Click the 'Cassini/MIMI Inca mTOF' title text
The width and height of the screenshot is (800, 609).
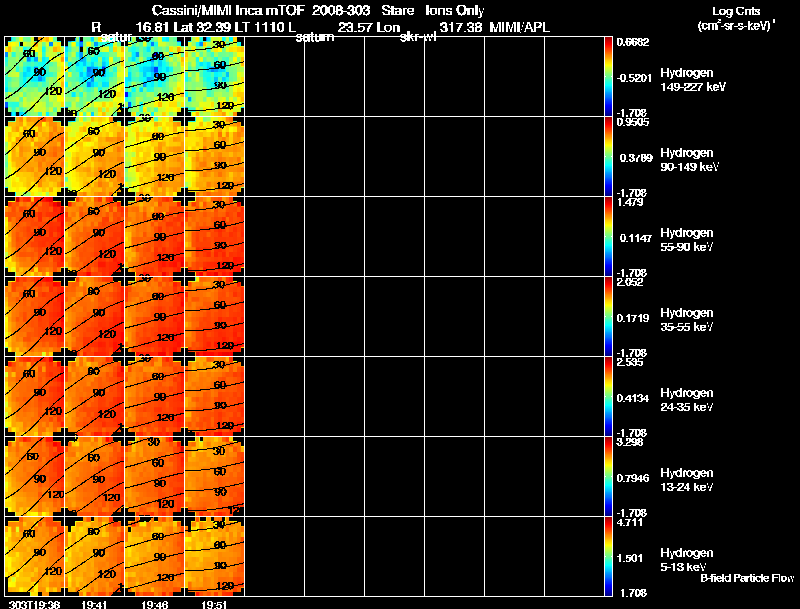(x=228, y=11)
